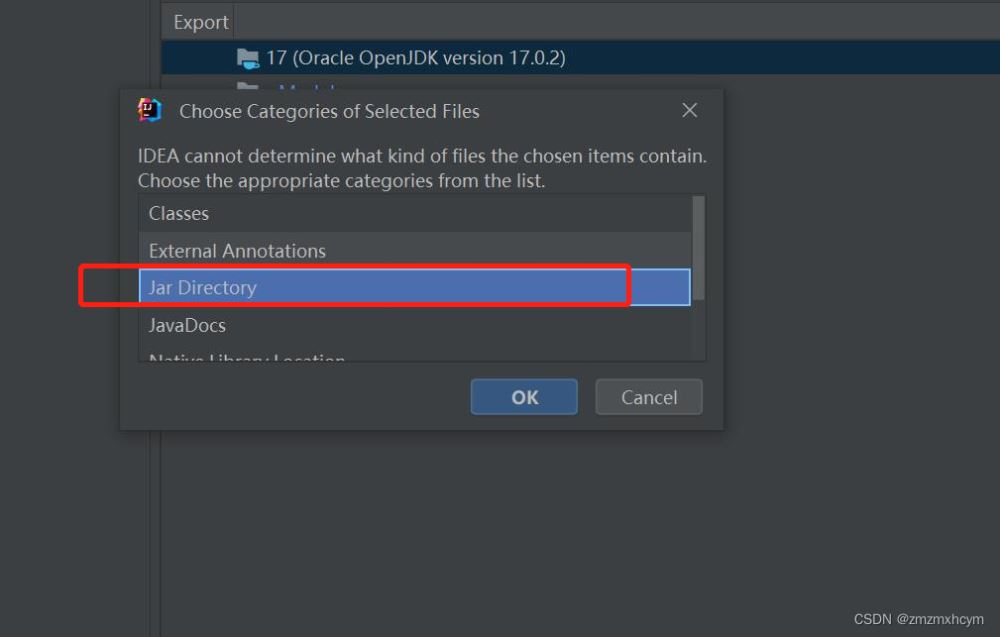Click the Export column header
The height and width of the screenshot is (637, 1000).
200,22
